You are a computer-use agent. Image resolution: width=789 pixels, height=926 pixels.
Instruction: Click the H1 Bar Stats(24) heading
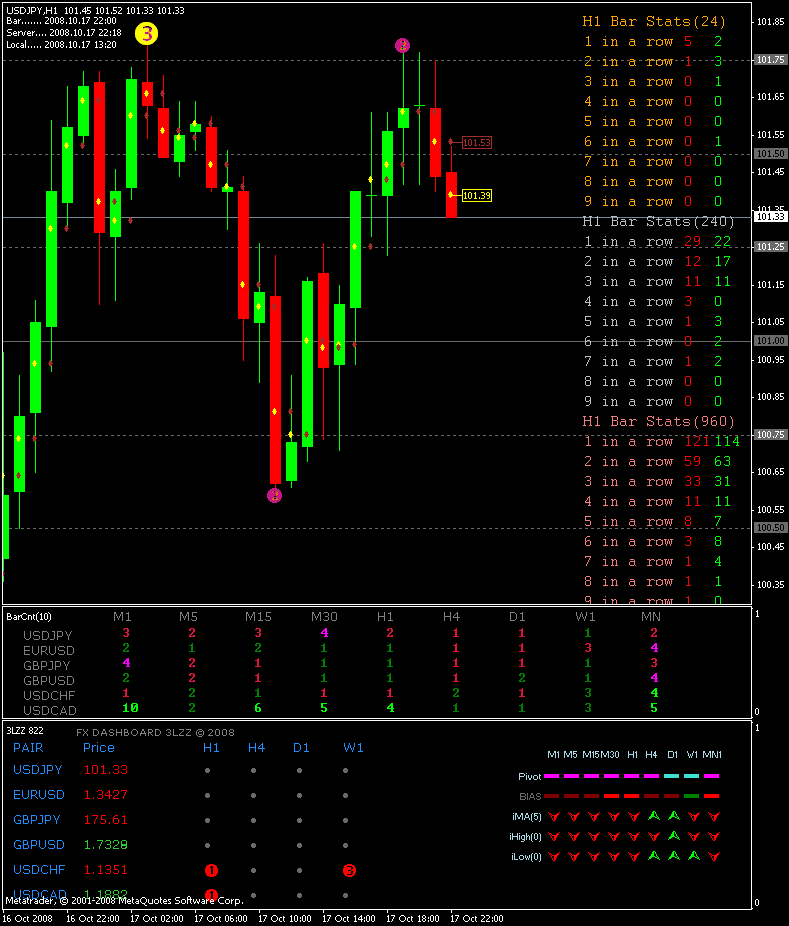(654, 21)
